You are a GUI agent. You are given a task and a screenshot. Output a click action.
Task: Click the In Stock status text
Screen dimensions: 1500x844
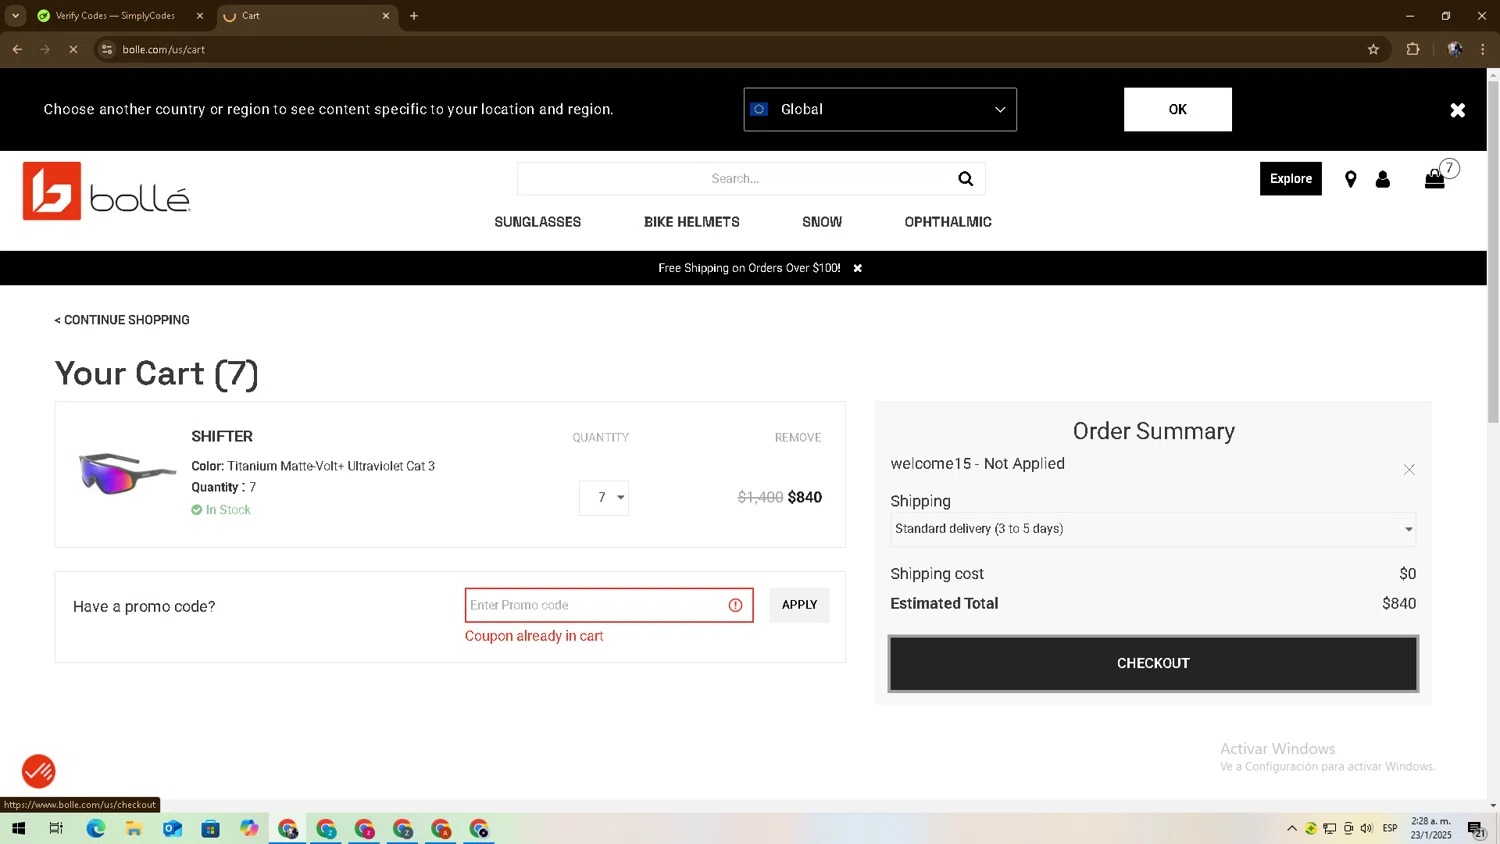tap(228, 510)
